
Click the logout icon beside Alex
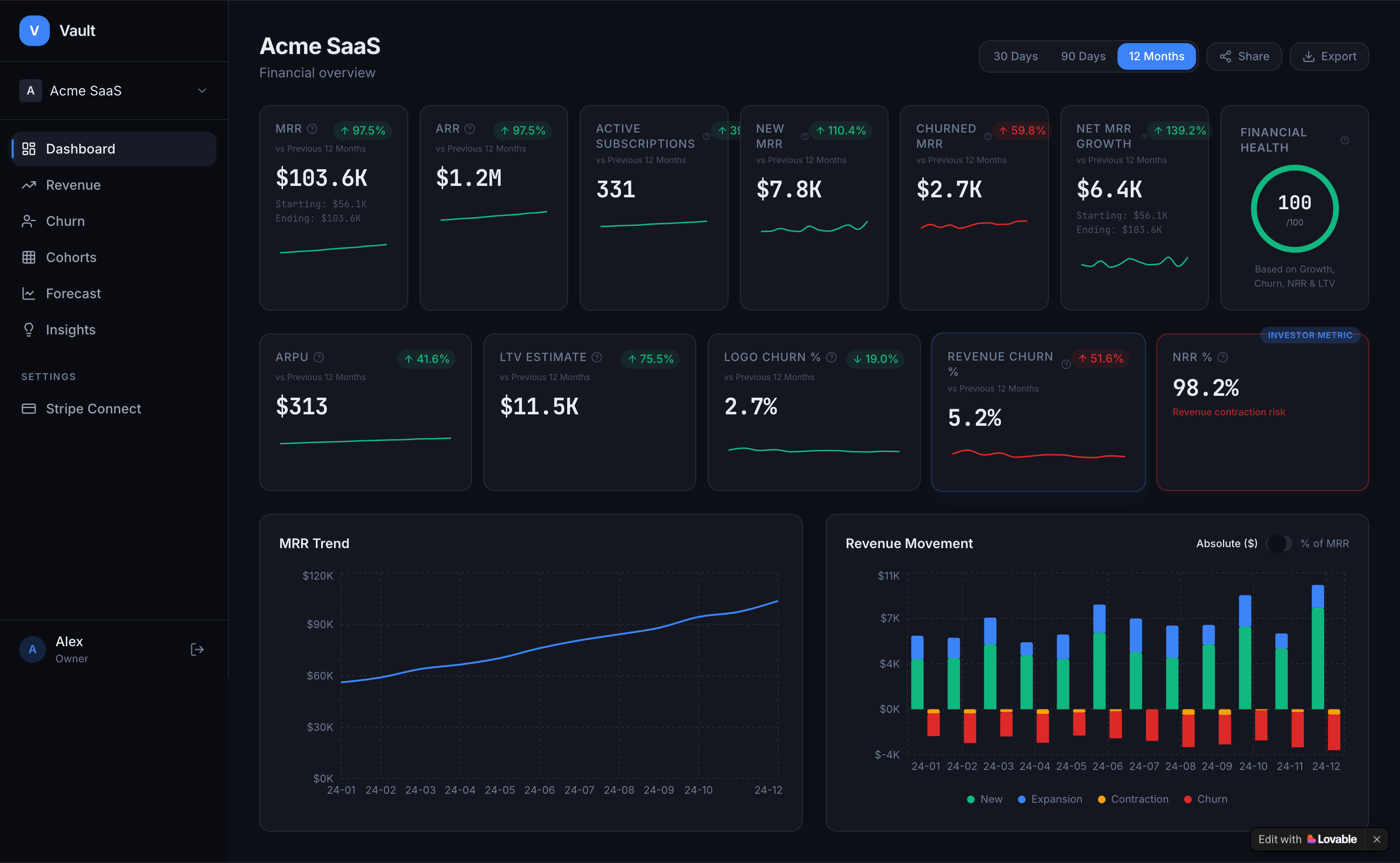[x=197, y=649]
